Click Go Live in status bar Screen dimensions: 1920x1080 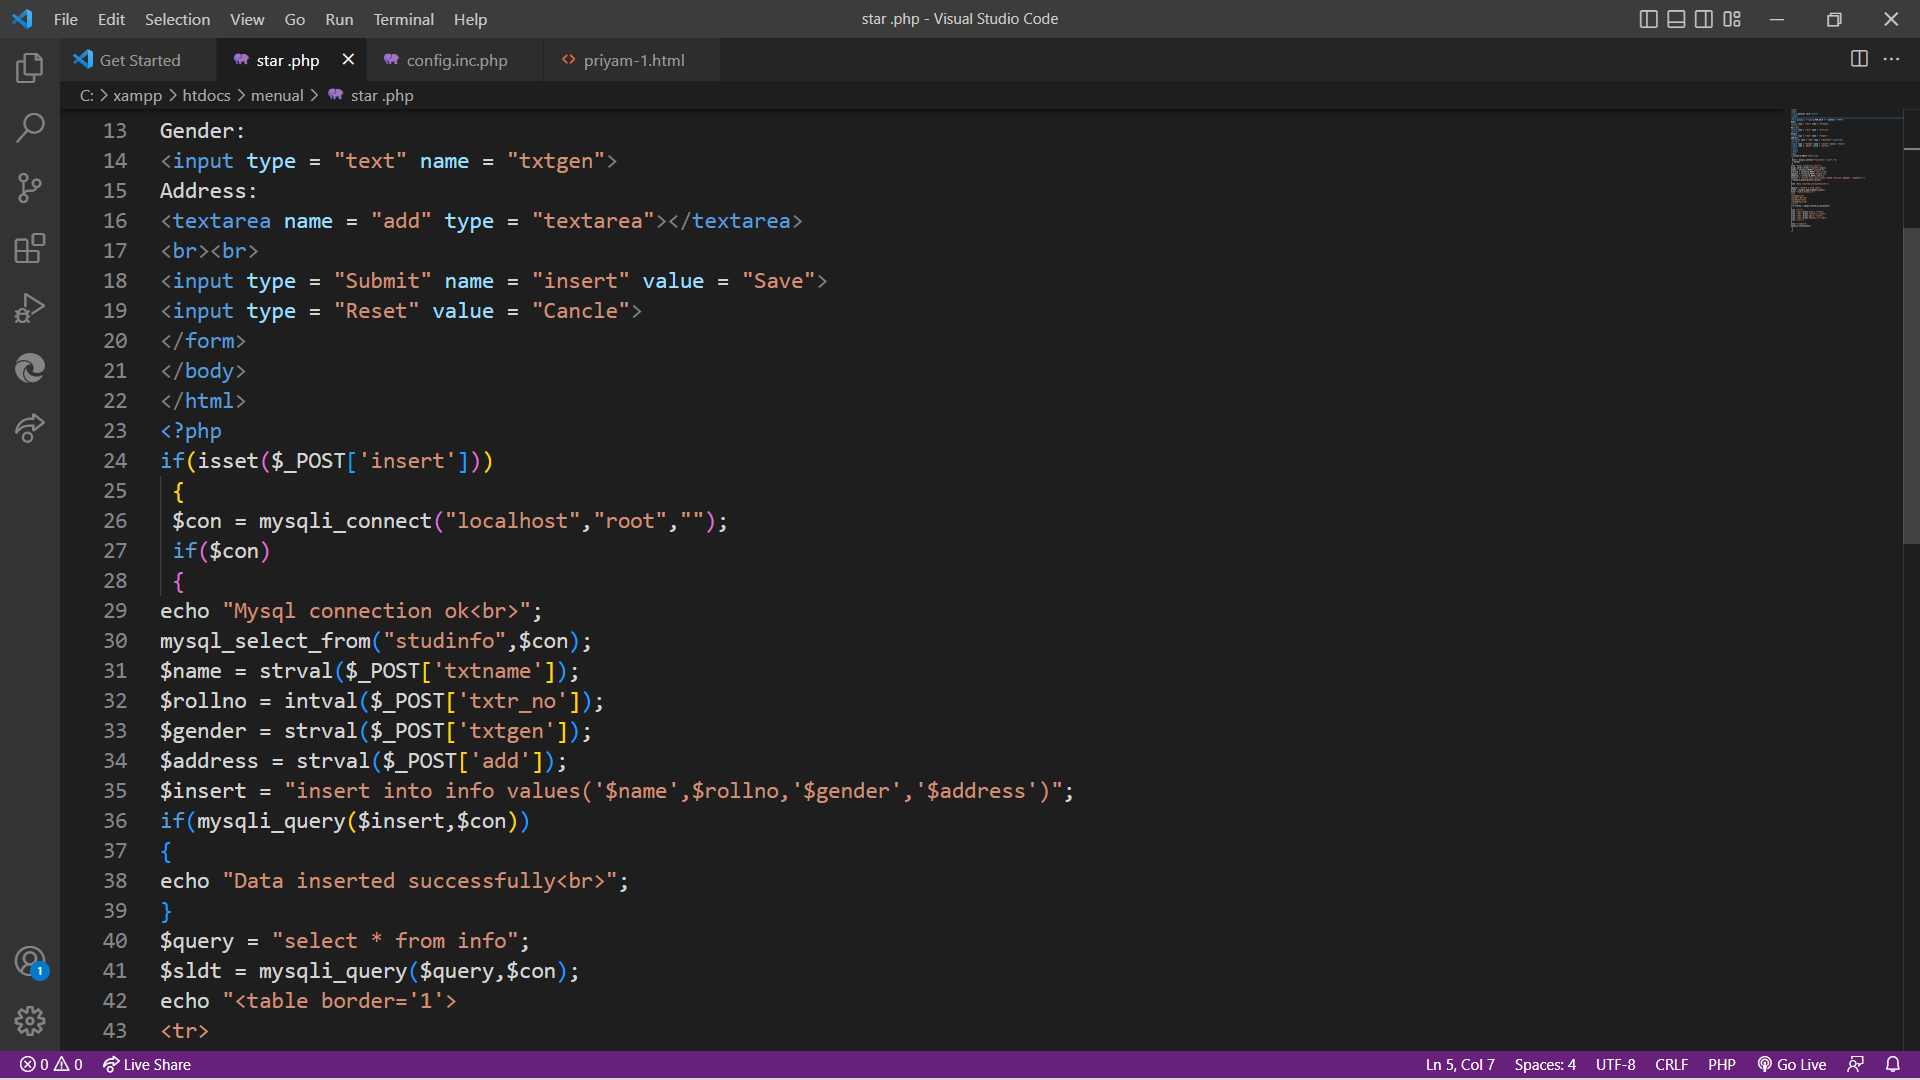(x=1792, y=1064)
